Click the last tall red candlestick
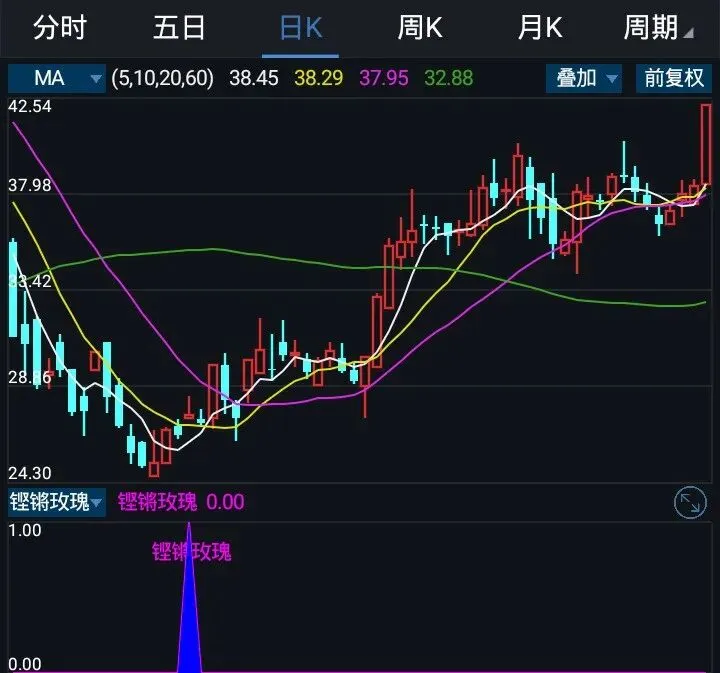Viewport: 720px width, 673px height. [x=706, y=144]
